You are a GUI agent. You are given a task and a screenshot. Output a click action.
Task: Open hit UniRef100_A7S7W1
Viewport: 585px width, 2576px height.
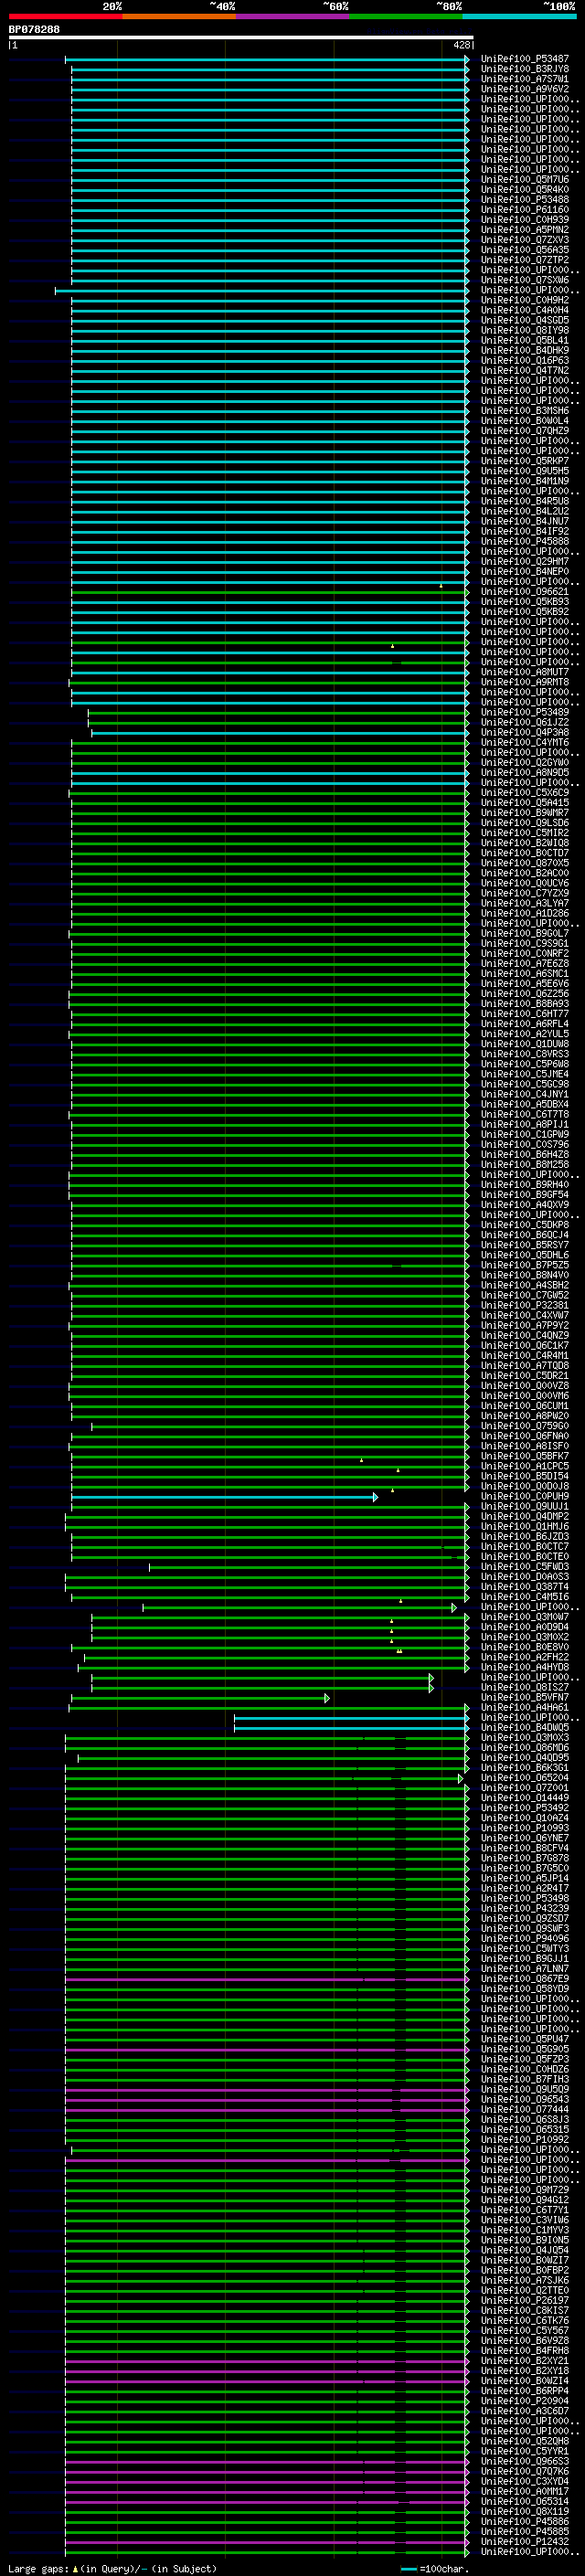point(524,79)
